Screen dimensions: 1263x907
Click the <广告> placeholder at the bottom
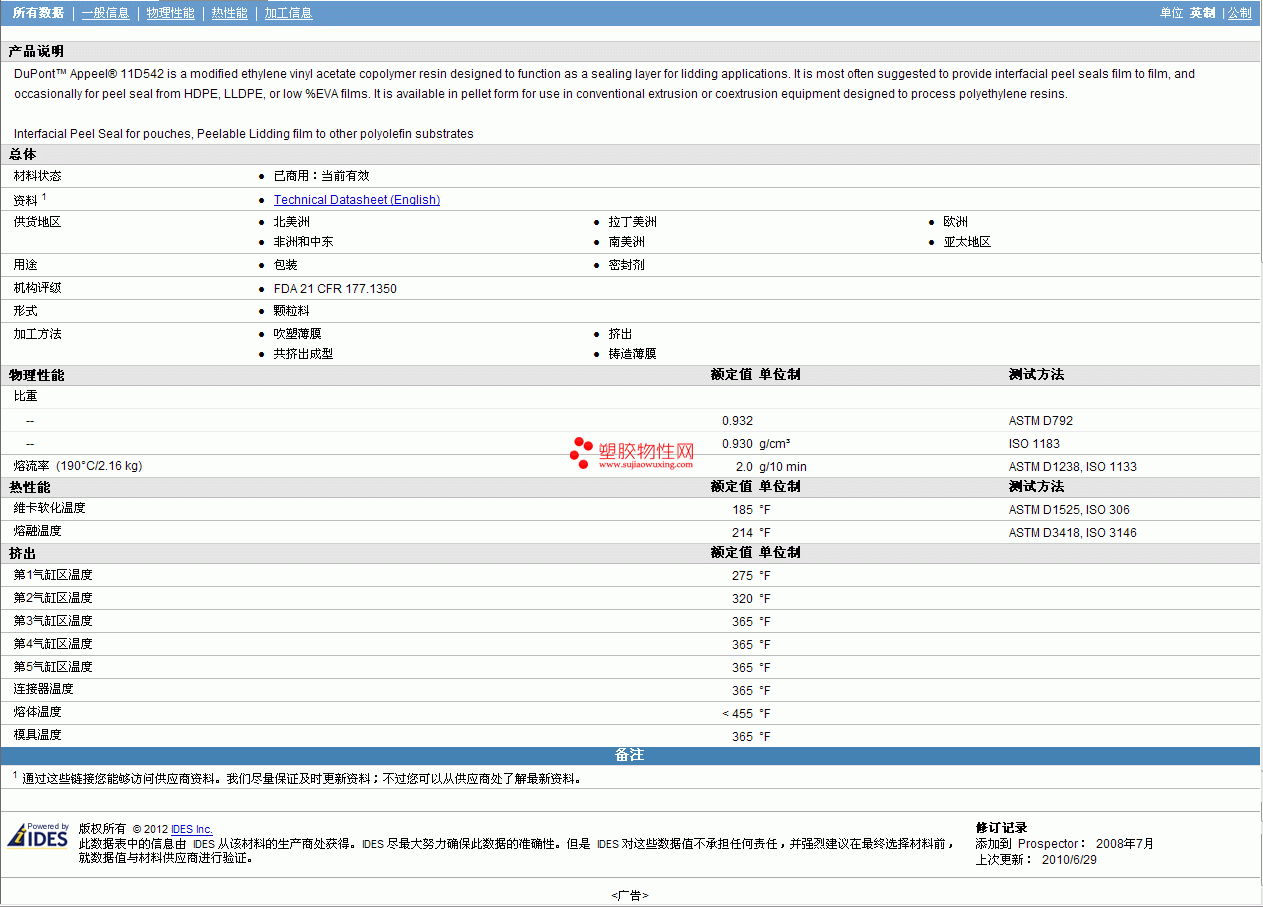(x=630, y=895)
